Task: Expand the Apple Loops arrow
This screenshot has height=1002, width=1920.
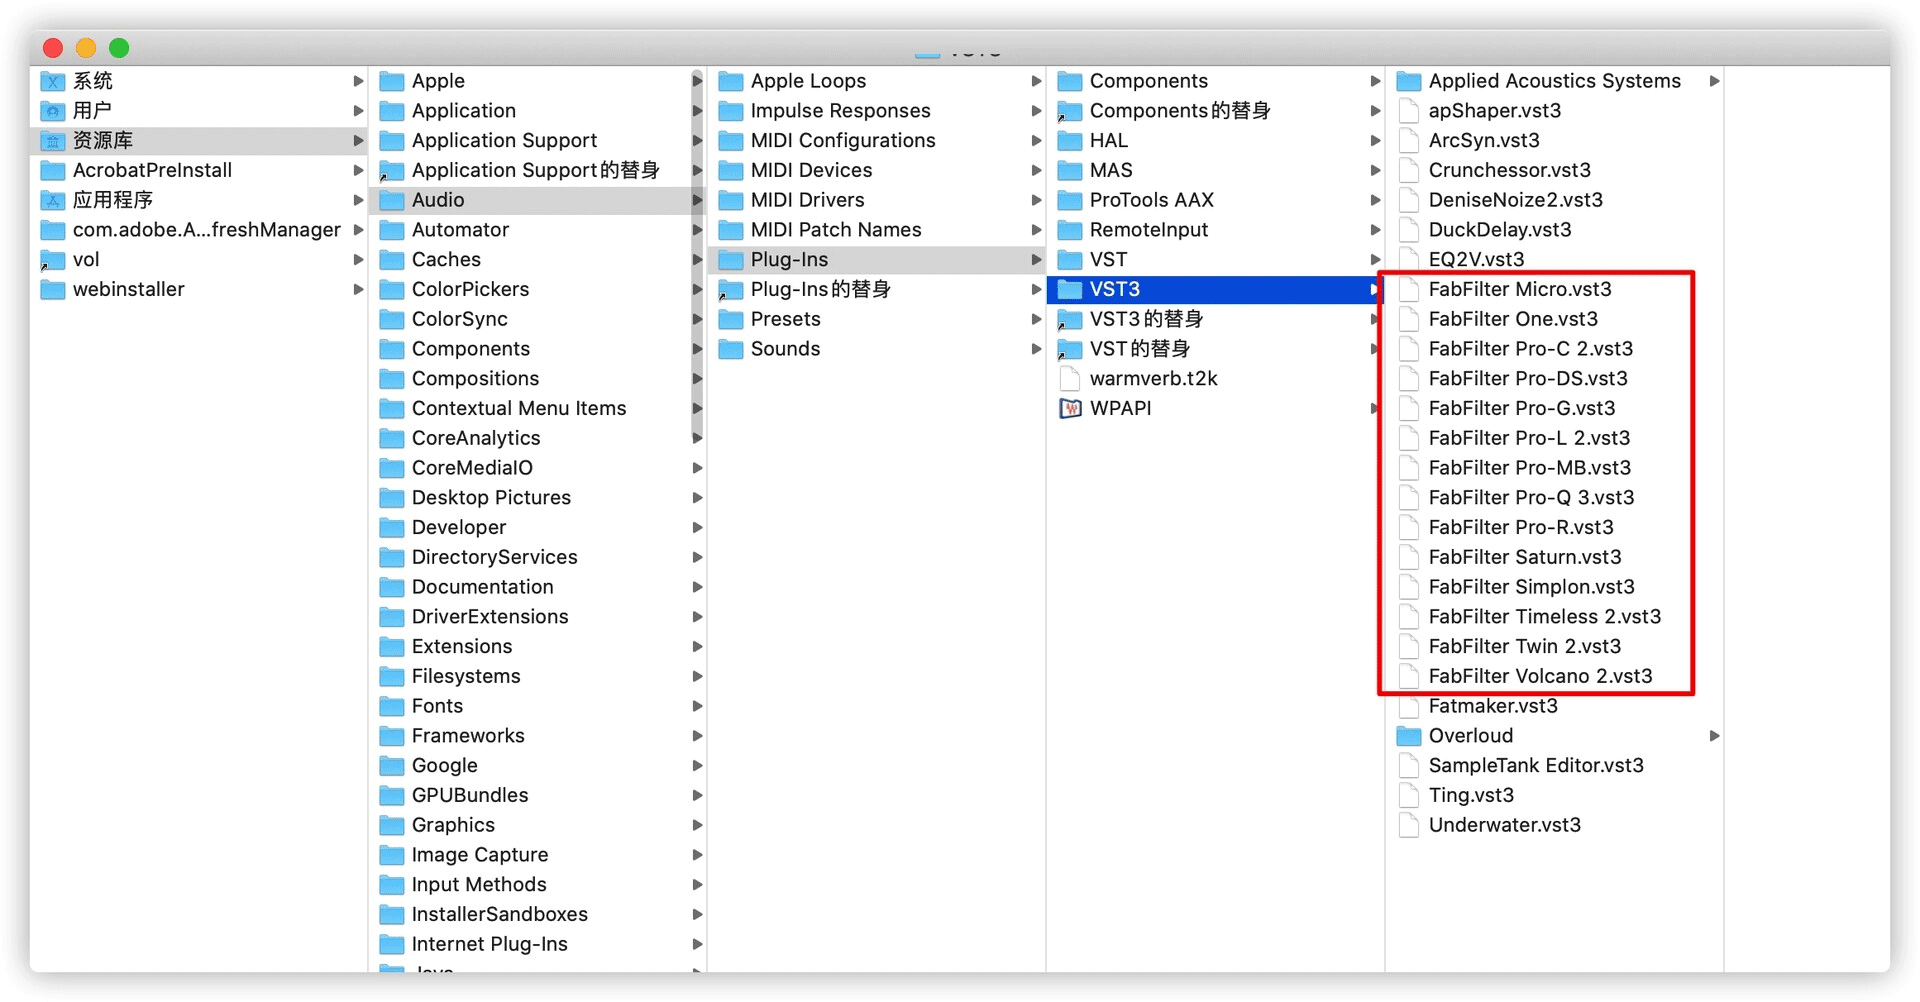Action: click(1036, 81)
